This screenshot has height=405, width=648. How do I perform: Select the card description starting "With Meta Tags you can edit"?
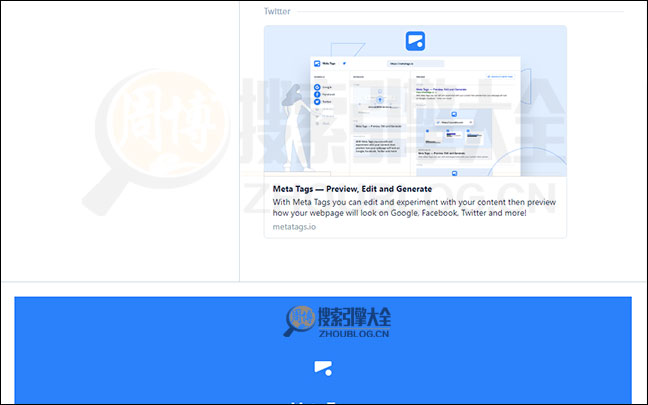click(414, 207)
